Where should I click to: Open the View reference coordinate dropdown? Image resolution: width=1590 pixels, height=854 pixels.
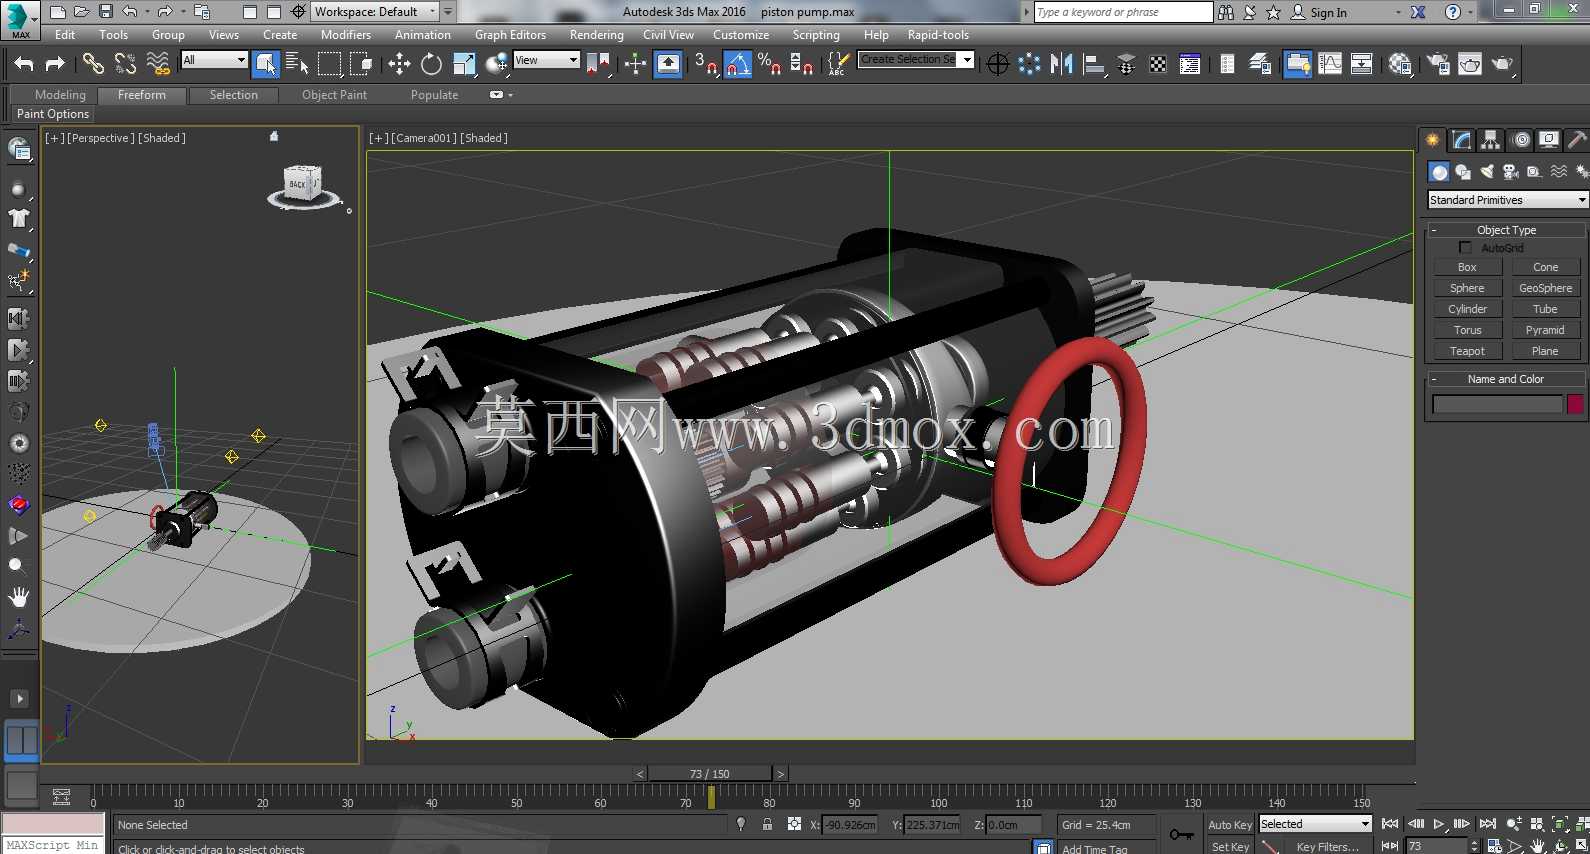click(x=546, y=60)
